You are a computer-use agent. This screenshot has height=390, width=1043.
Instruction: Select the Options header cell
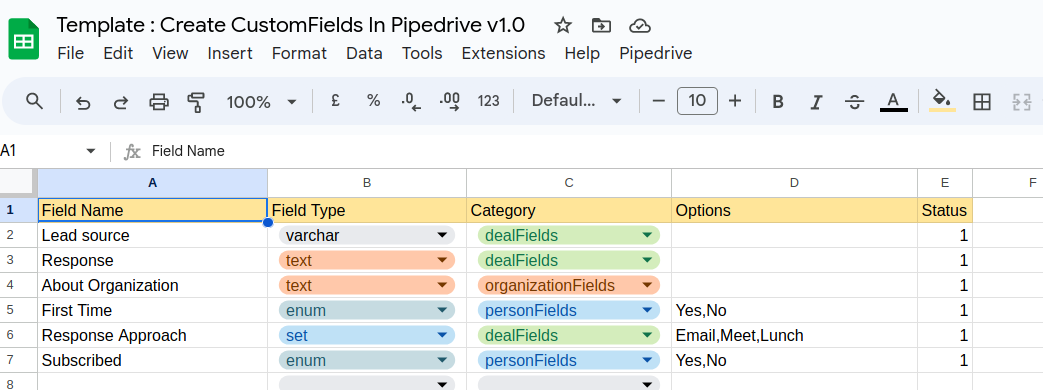(x=794, y=210)
